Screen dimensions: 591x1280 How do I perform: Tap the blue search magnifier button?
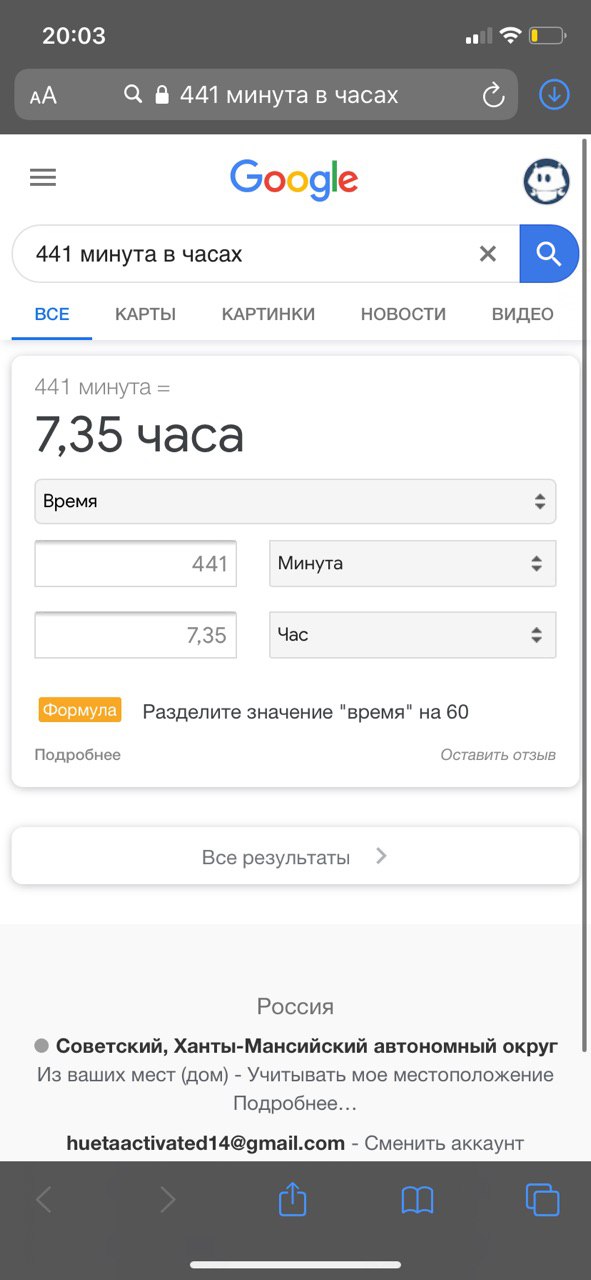coord(549,254)
